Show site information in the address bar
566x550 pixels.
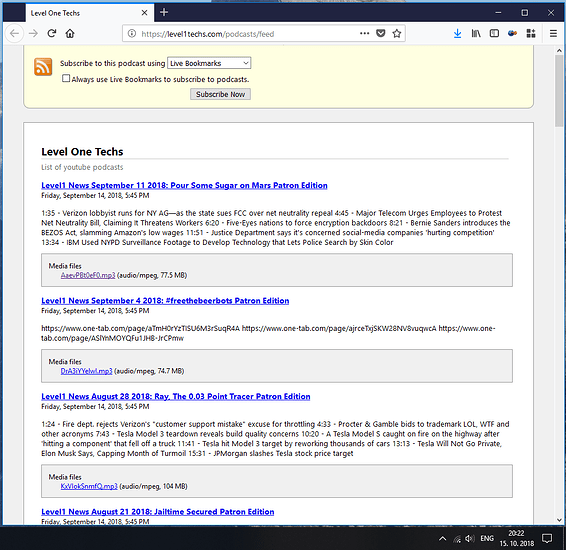[132, 34]
